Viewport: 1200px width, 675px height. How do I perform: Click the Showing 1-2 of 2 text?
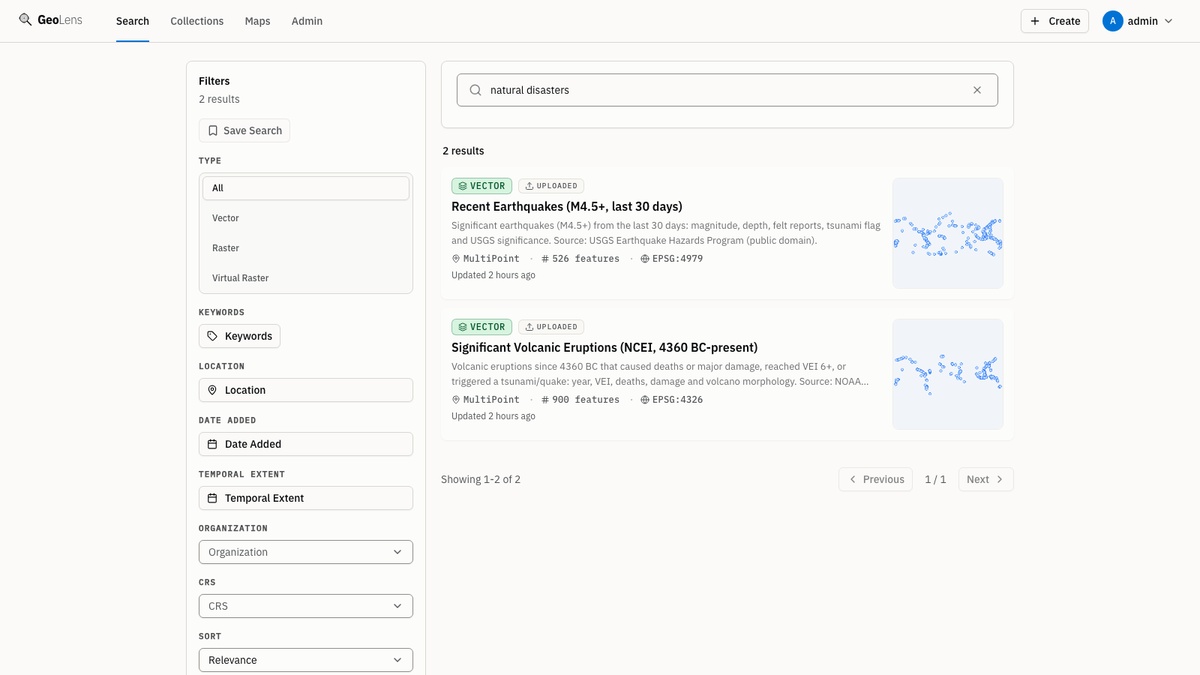pos(481,480)
